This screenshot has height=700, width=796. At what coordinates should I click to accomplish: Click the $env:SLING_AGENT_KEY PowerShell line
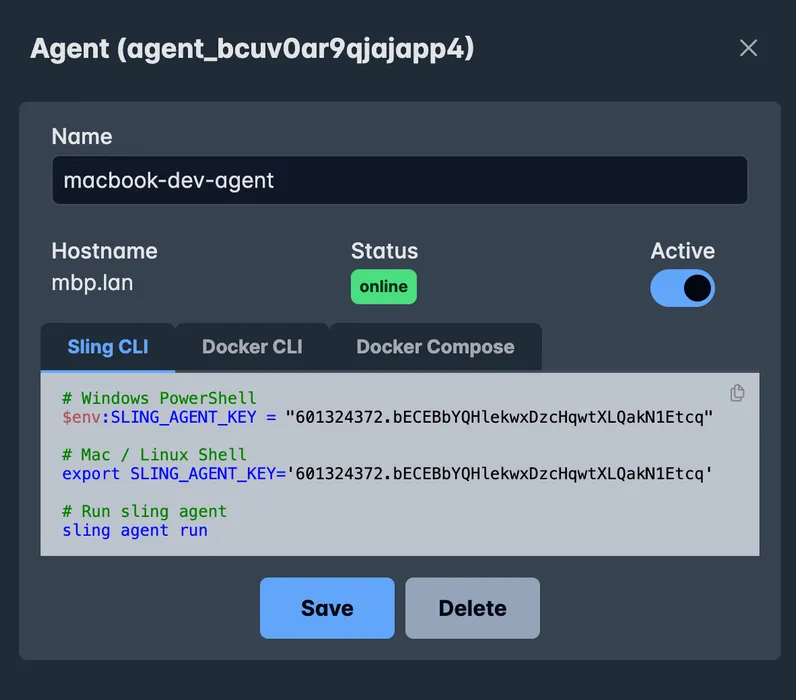pos(387,417)
